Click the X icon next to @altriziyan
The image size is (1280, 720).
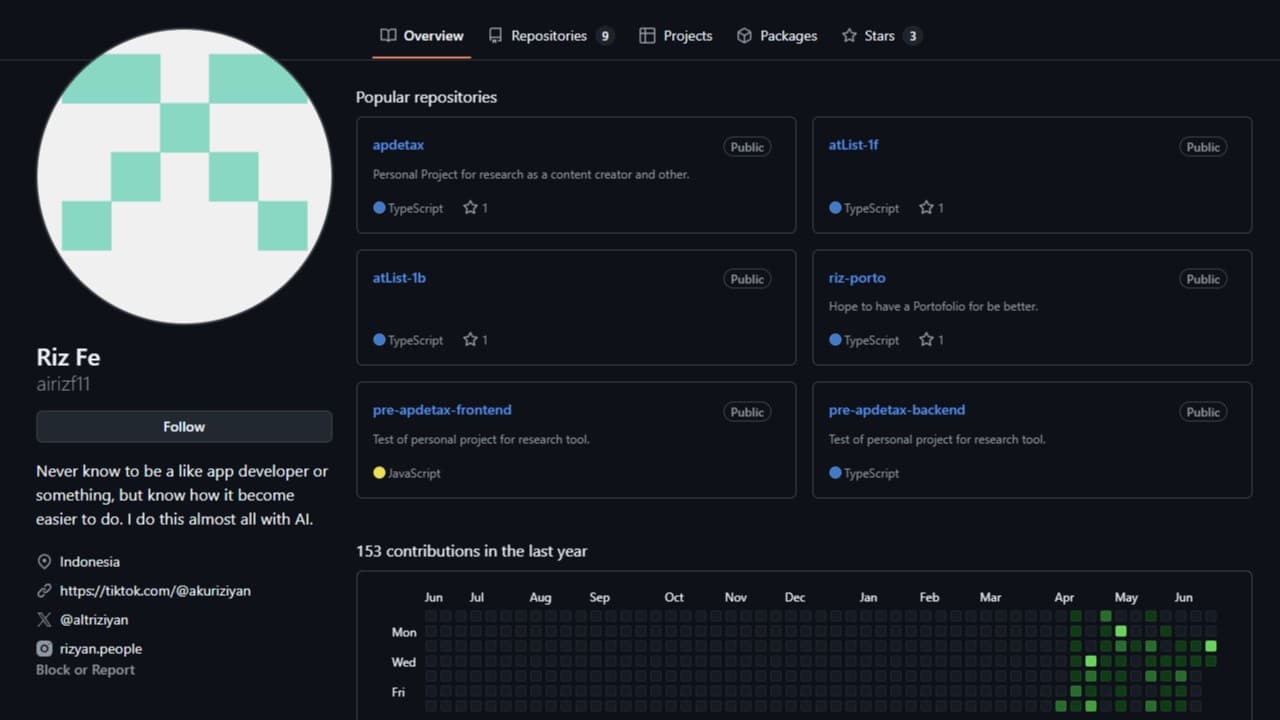[x=44, y=619]
